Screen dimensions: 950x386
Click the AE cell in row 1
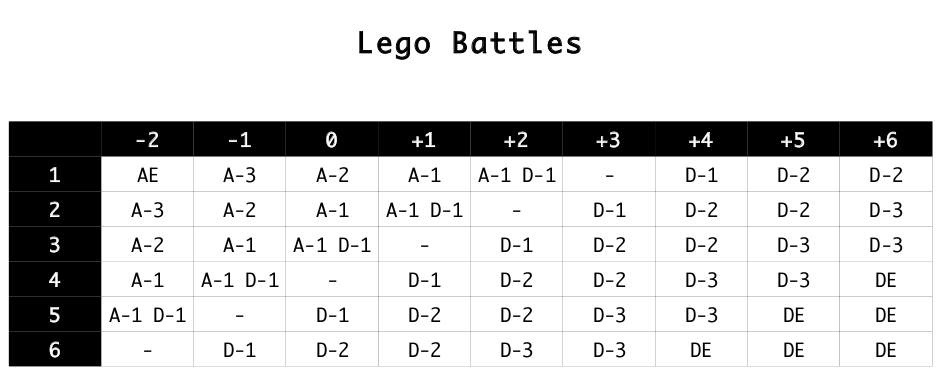(x=147, y=175)
